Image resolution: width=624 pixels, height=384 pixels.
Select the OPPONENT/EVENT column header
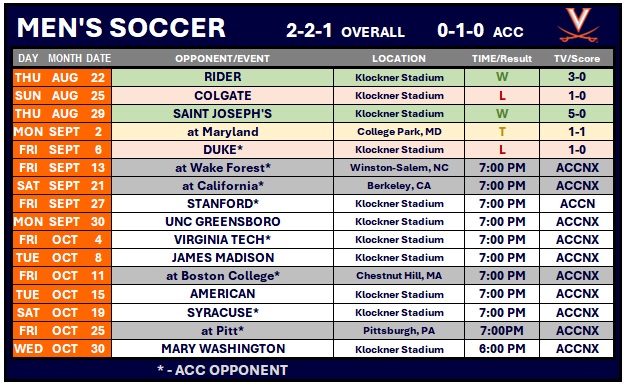(222, 58)
